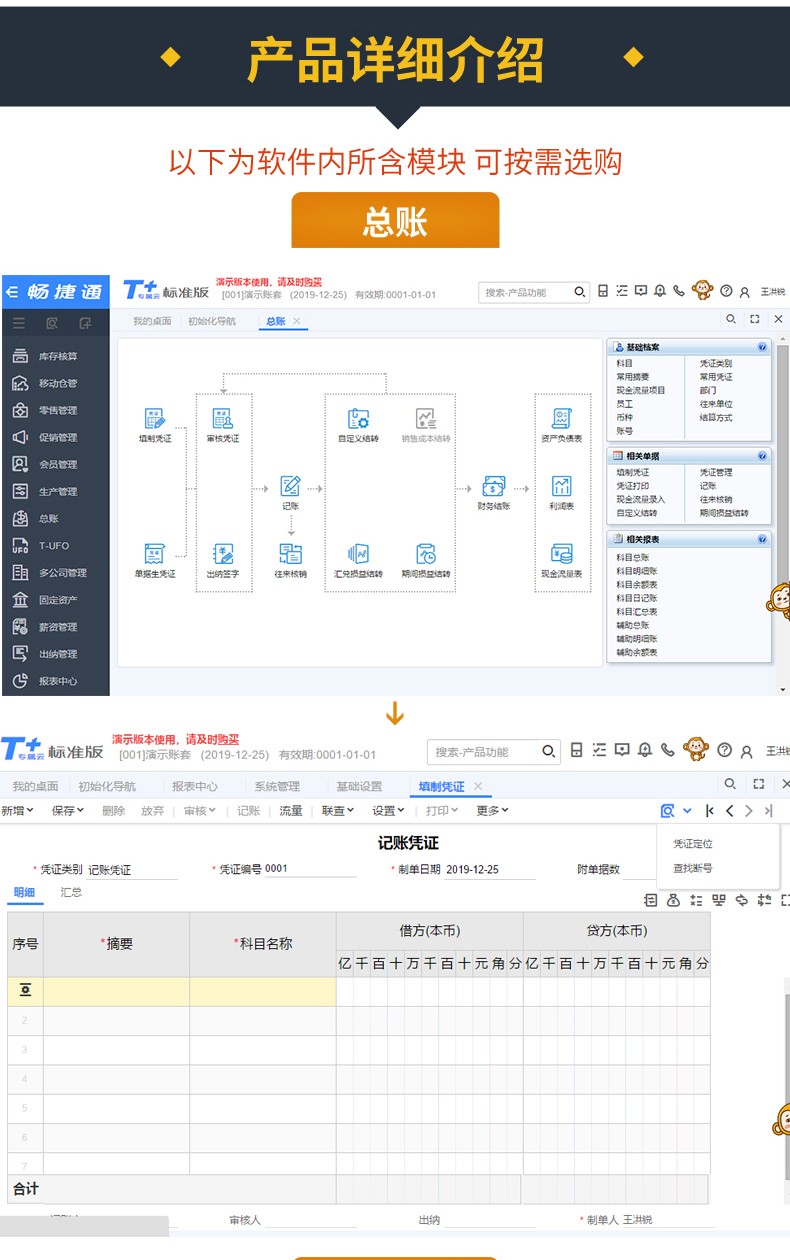This screenshot has height=1260, width=790.
Task: Launch 自定义结转 flow icon
Action: (x=358, y=418)
